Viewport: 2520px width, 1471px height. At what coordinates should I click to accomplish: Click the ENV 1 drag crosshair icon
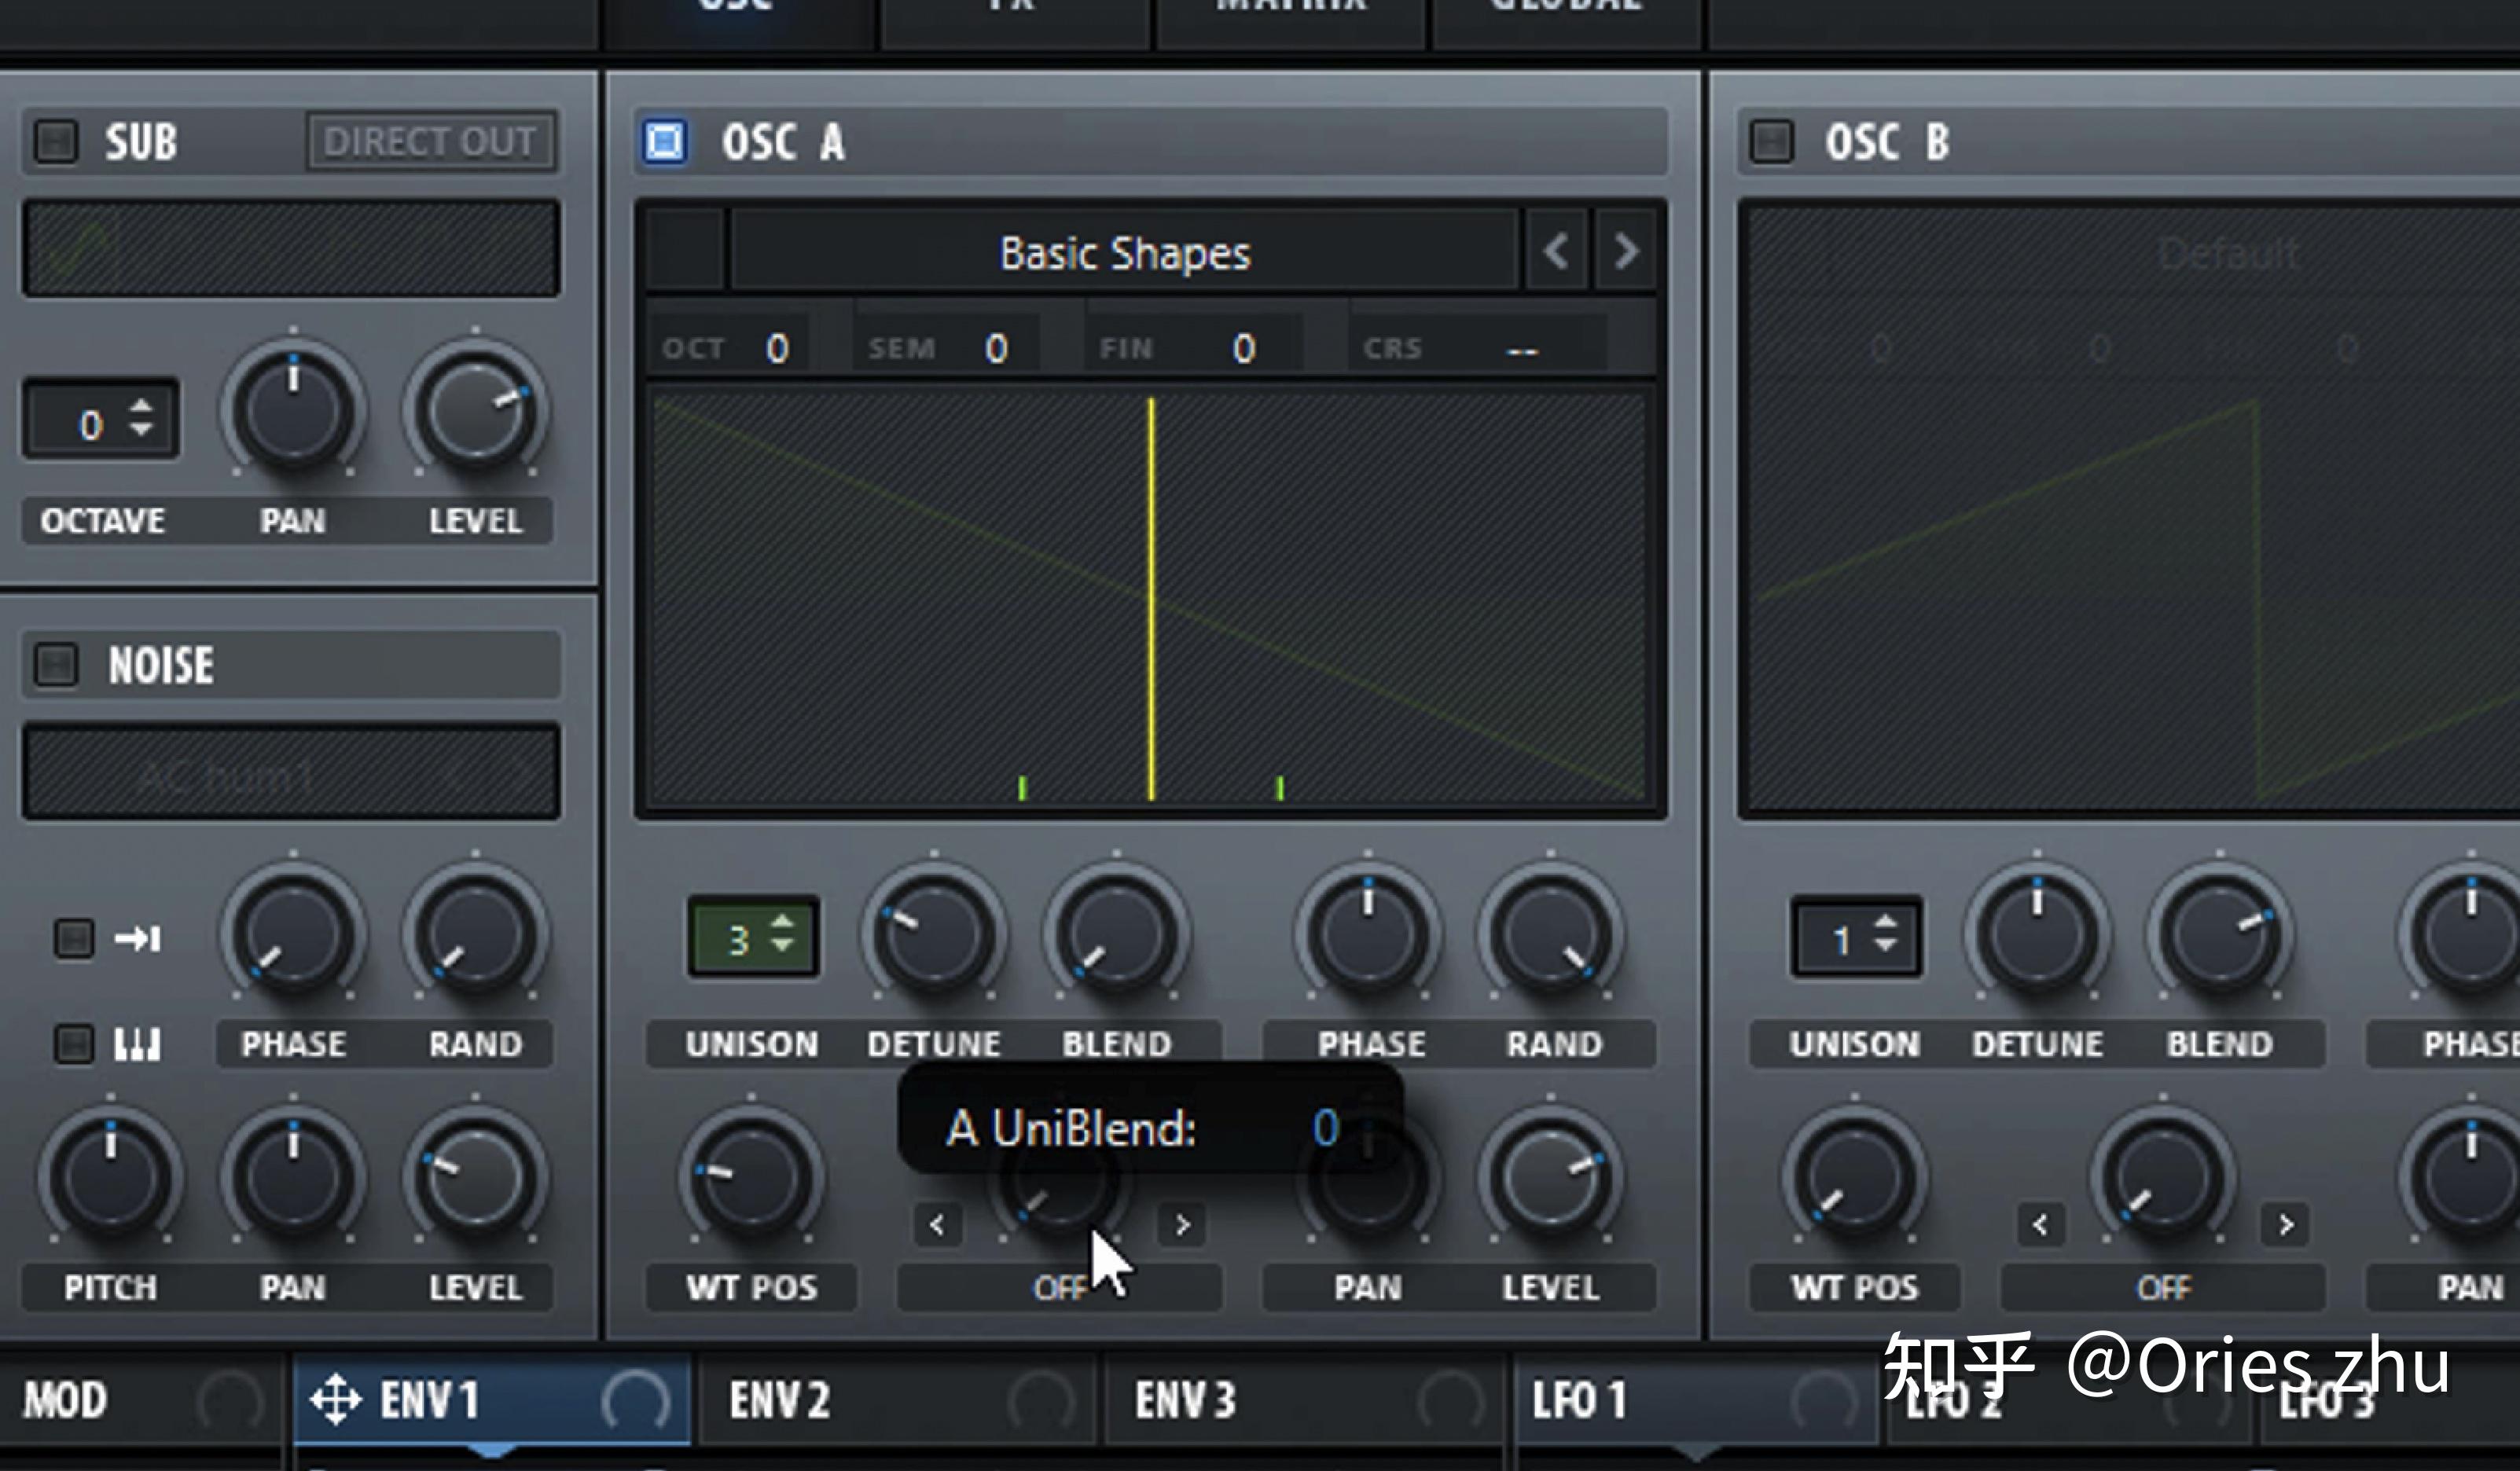coord(335,1399)
